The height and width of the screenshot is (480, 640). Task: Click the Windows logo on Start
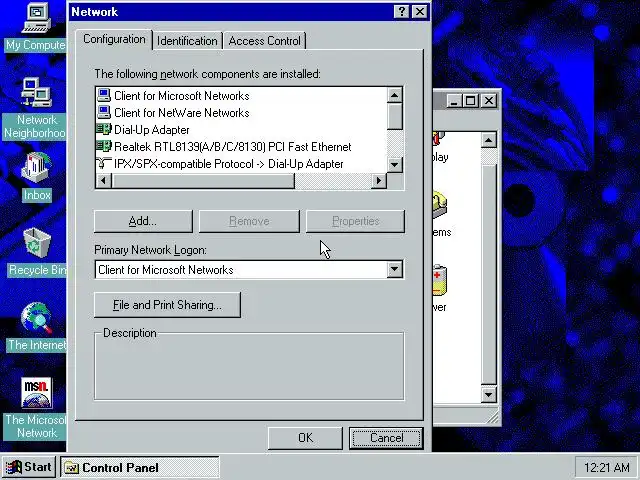tap(14, 467)
